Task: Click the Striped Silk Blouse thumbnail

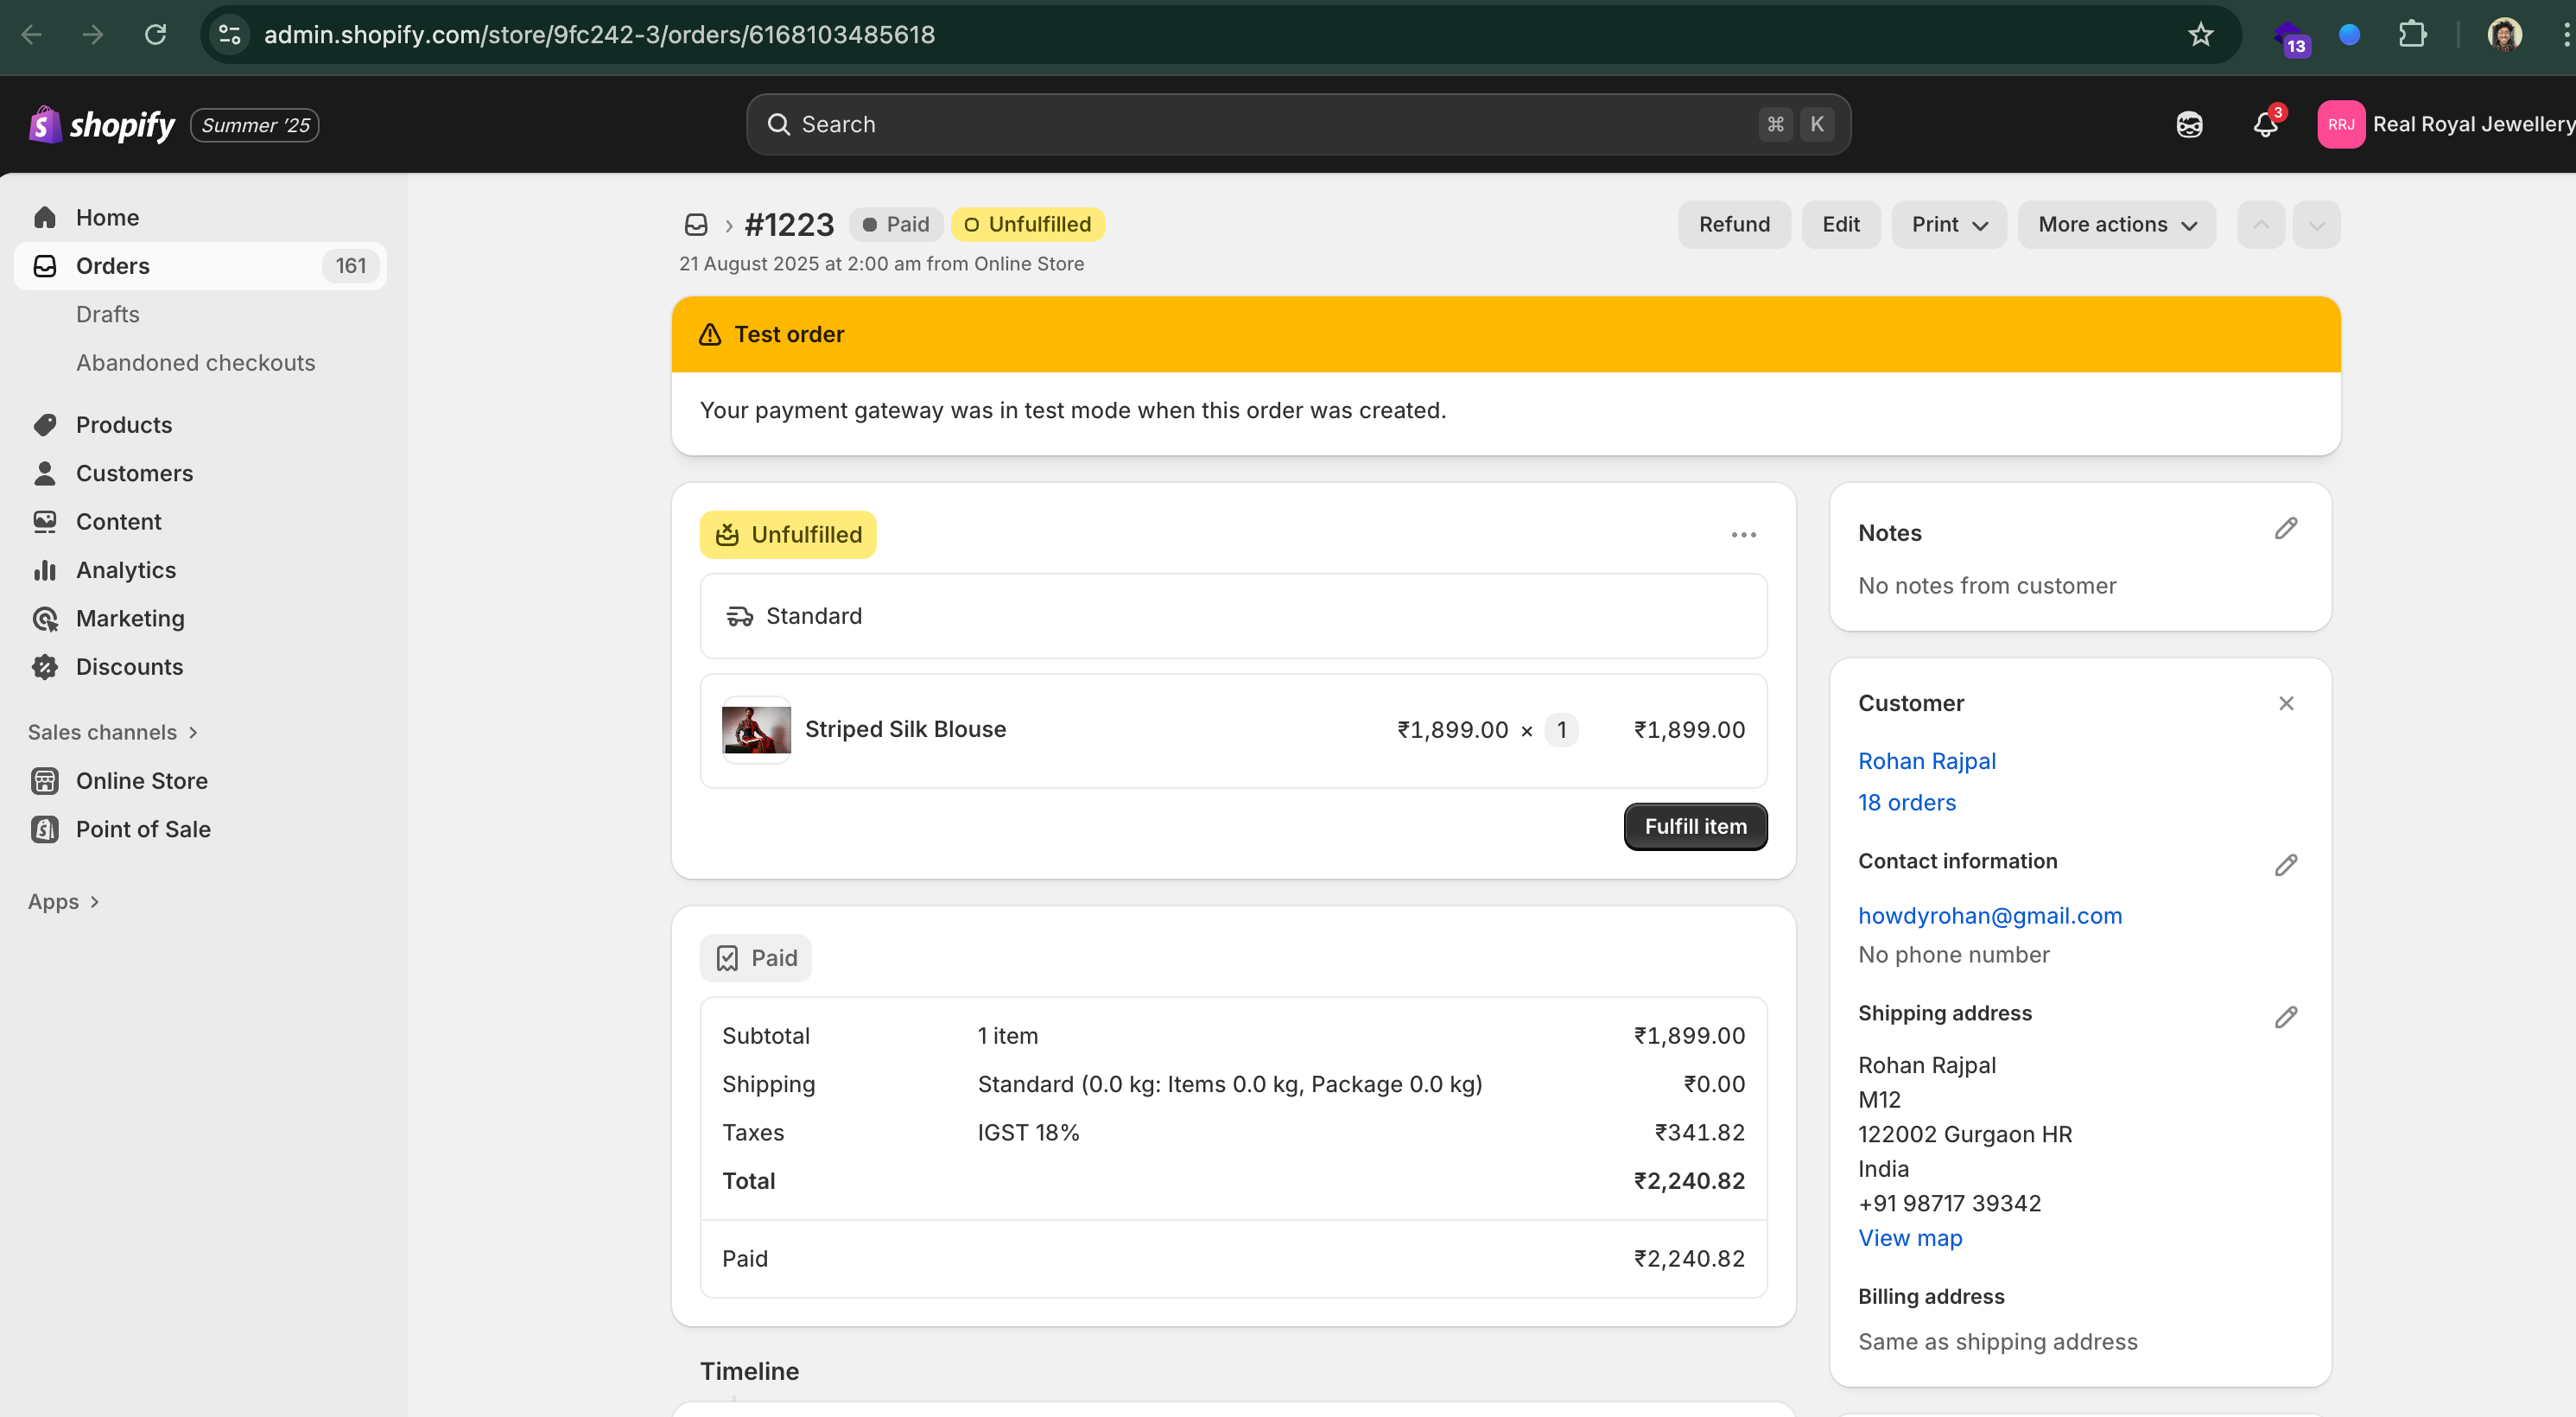Action: pos(756,730)
